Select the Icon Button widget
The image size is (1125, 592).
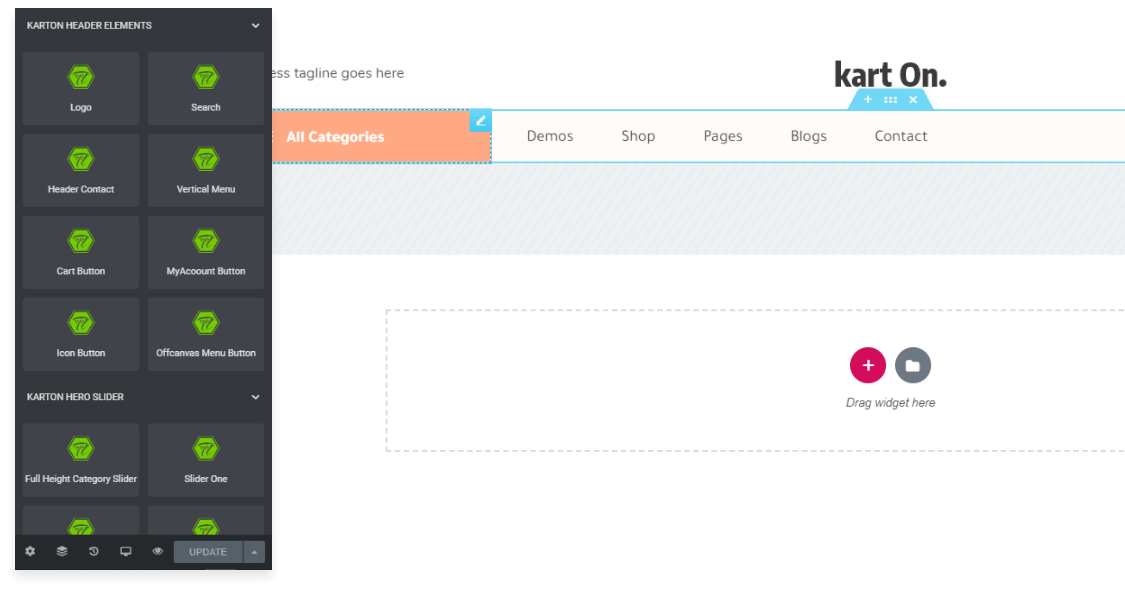(80, 334)
